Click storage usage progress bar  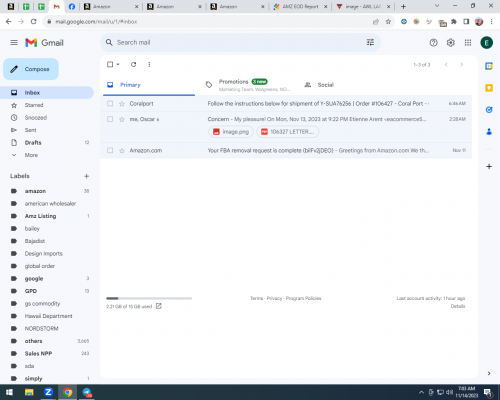pos(149,298)
